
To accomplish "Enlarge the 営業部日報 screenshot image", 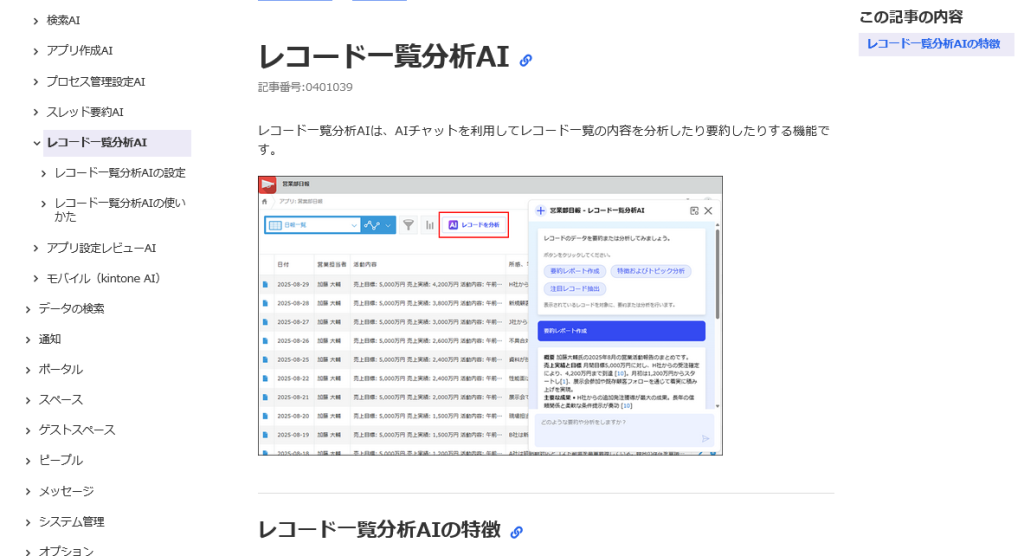I will point(490,316).
